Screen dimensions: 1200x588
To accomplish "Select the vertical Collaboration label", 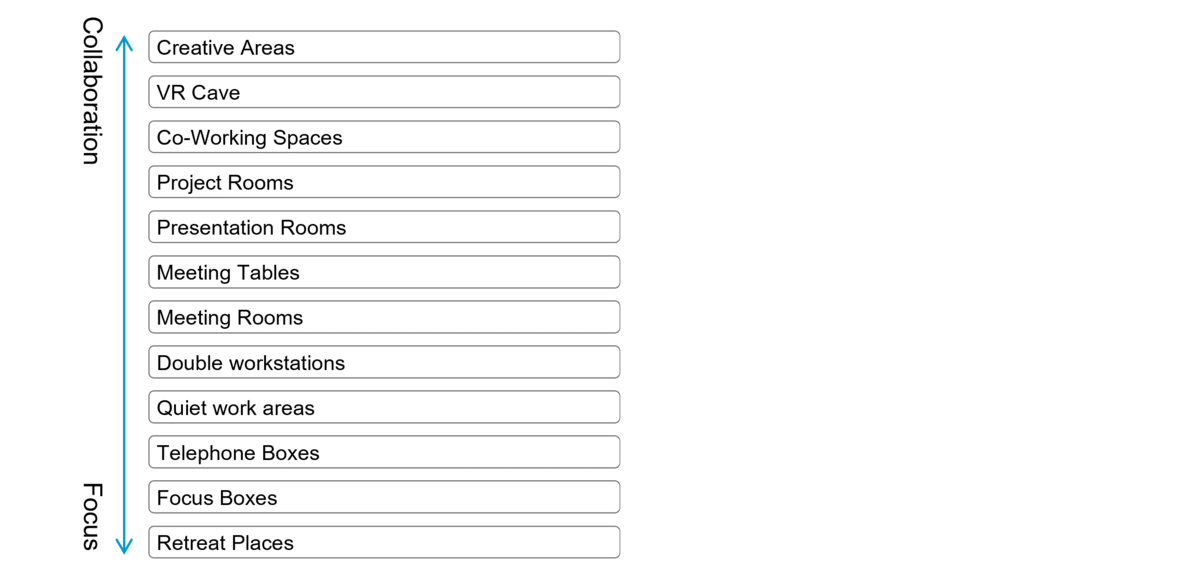I will click(91, 91).
